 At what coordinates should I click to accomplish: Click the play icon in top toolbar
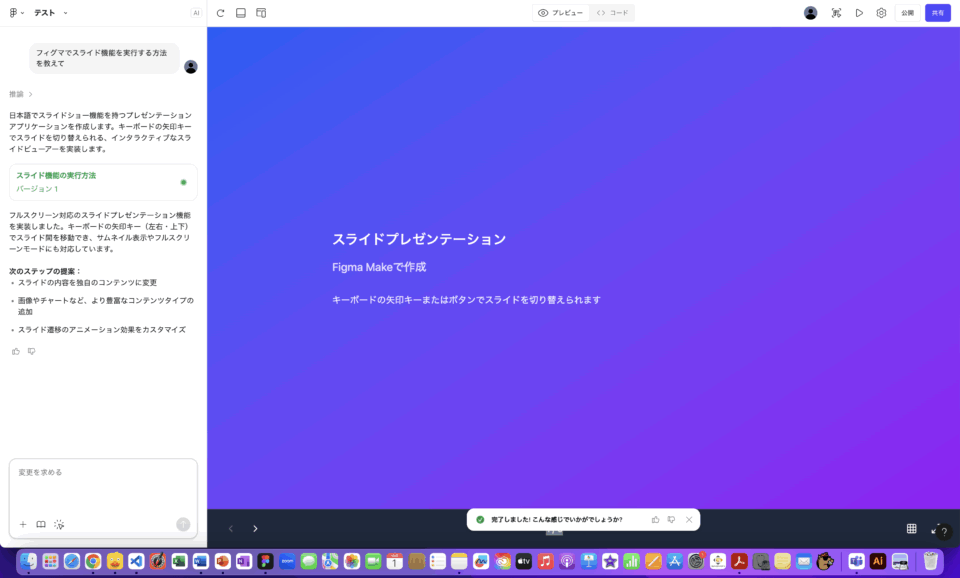859,13
